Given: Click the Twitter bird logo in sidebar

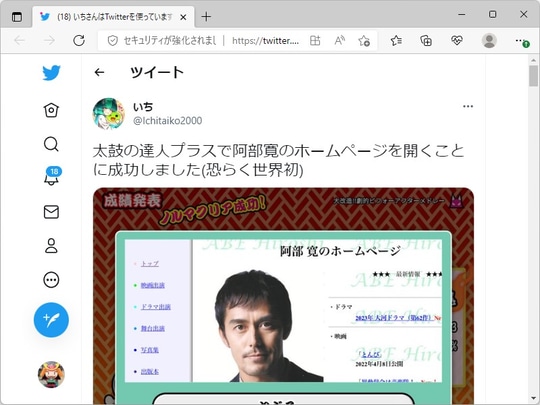Looking at the screenshot, I should tap(51, 73).
